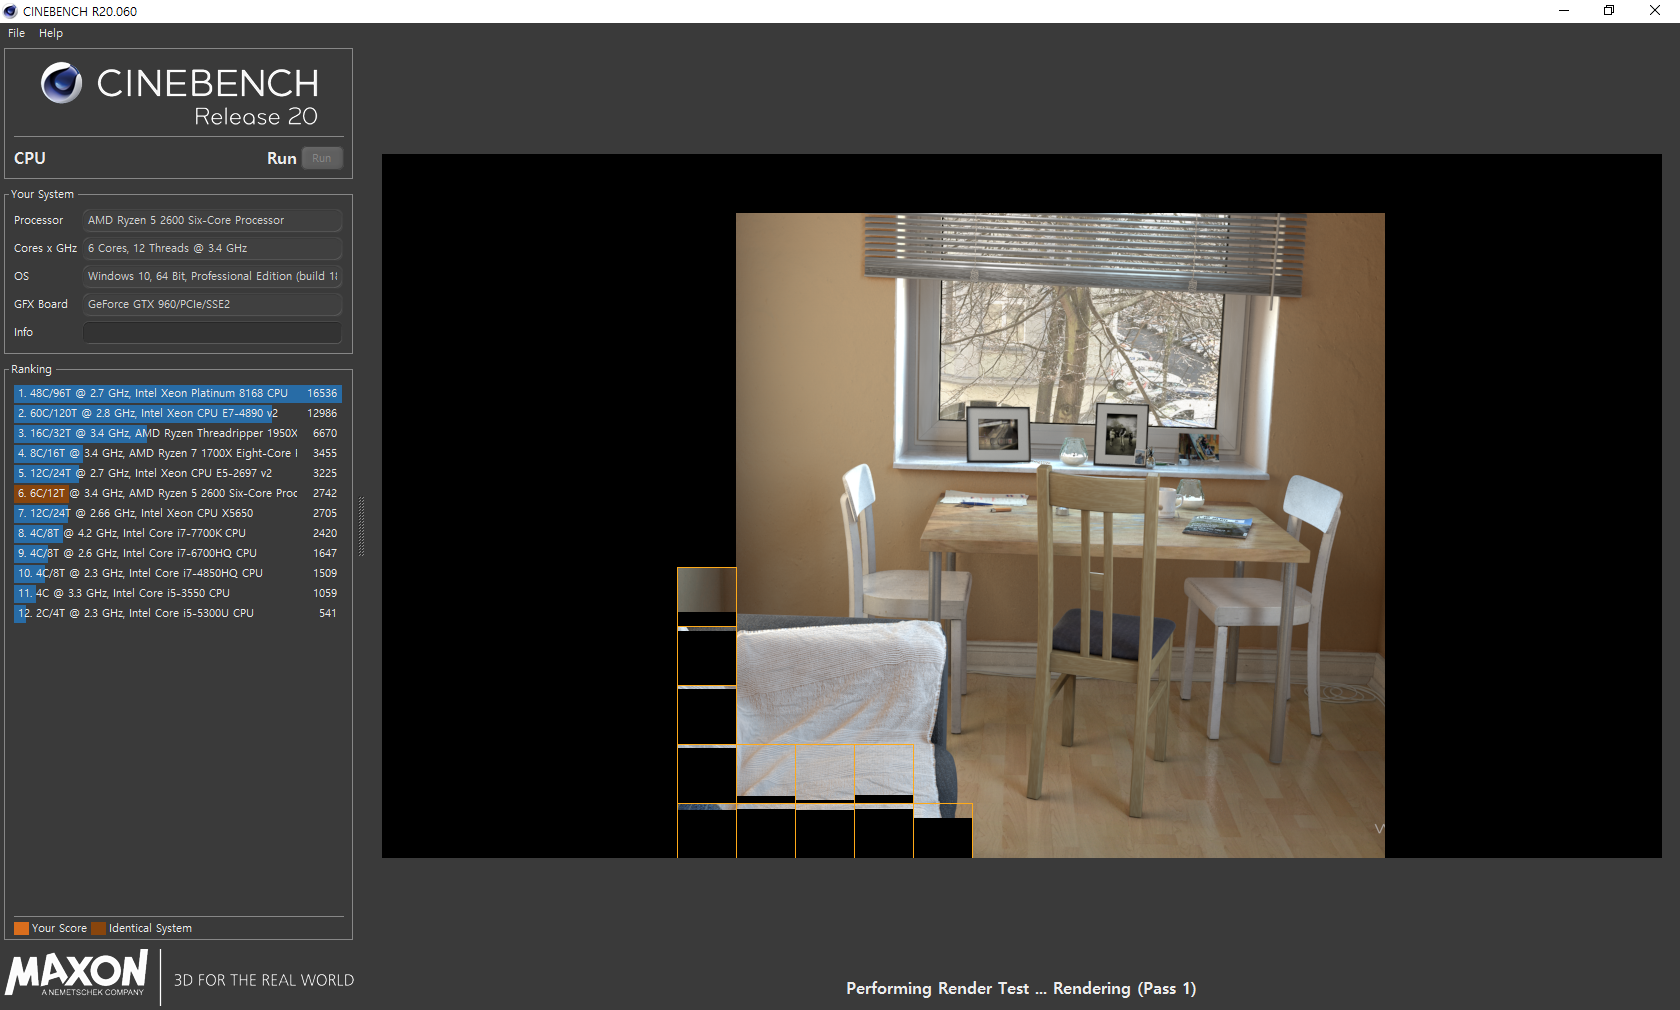Viewport: 1680px width, 1010px height.
Task: Click the brown Identical System legend swatch
Action: click(x=98, y=928)
